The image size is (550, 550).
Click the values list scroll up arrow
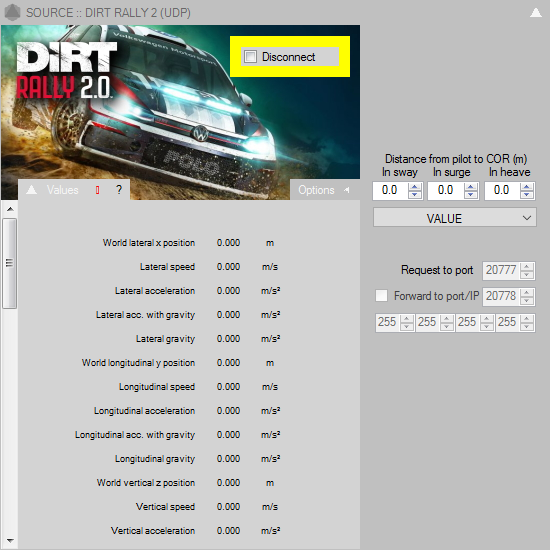[10, 209]
